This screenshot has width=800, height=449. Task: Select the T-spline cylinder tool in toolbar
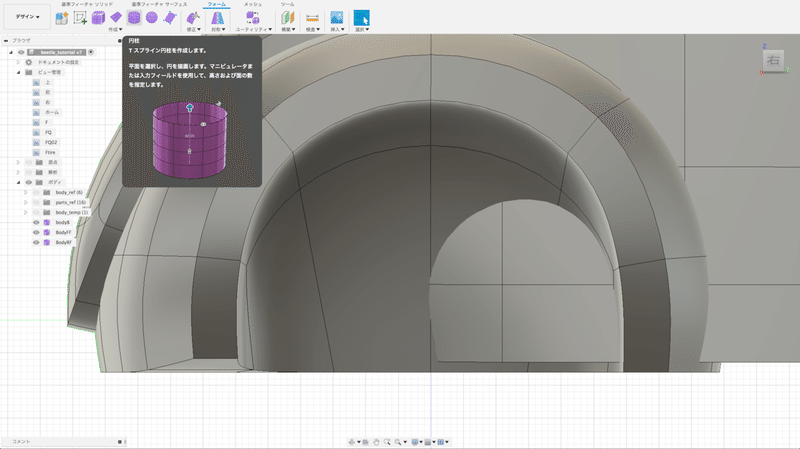point(134,18)
